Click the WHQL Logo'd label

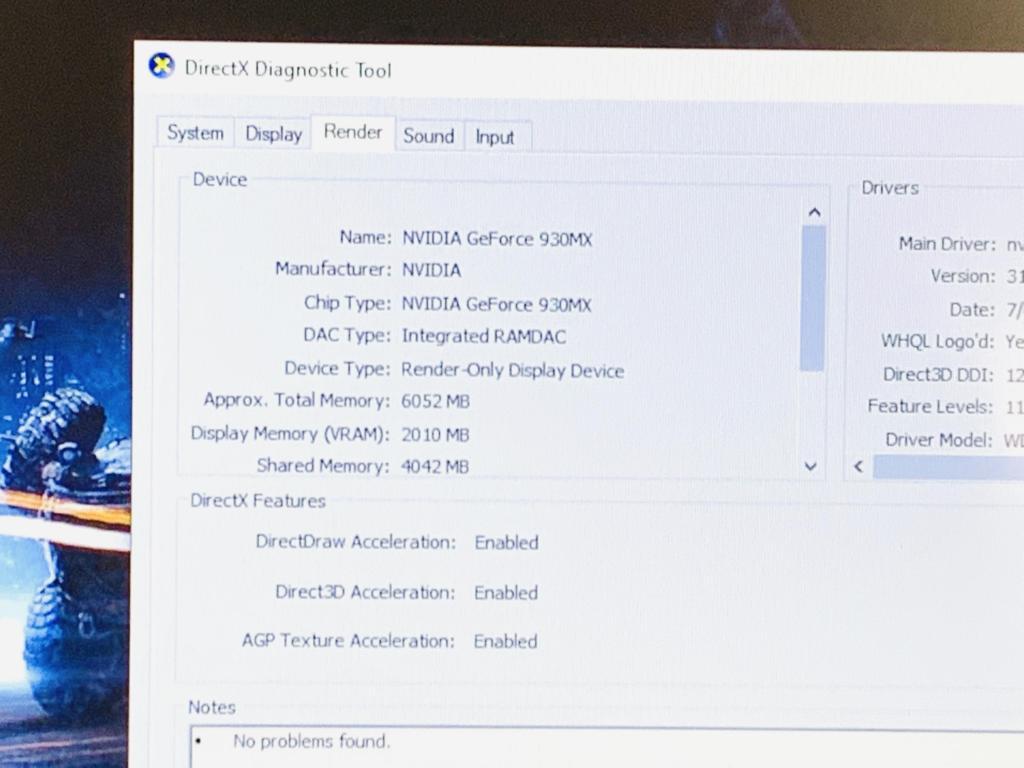(x=938, y=341)
